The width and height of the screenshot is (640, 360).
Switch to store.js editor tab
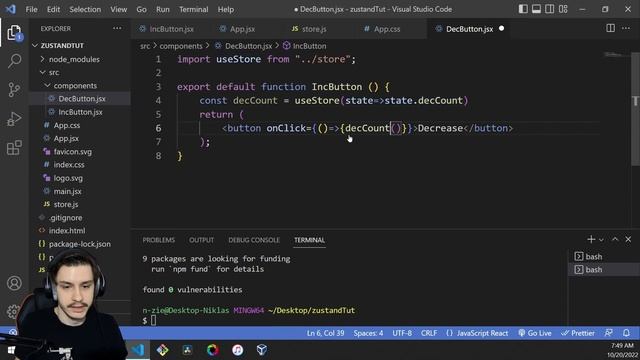(314, 29)
